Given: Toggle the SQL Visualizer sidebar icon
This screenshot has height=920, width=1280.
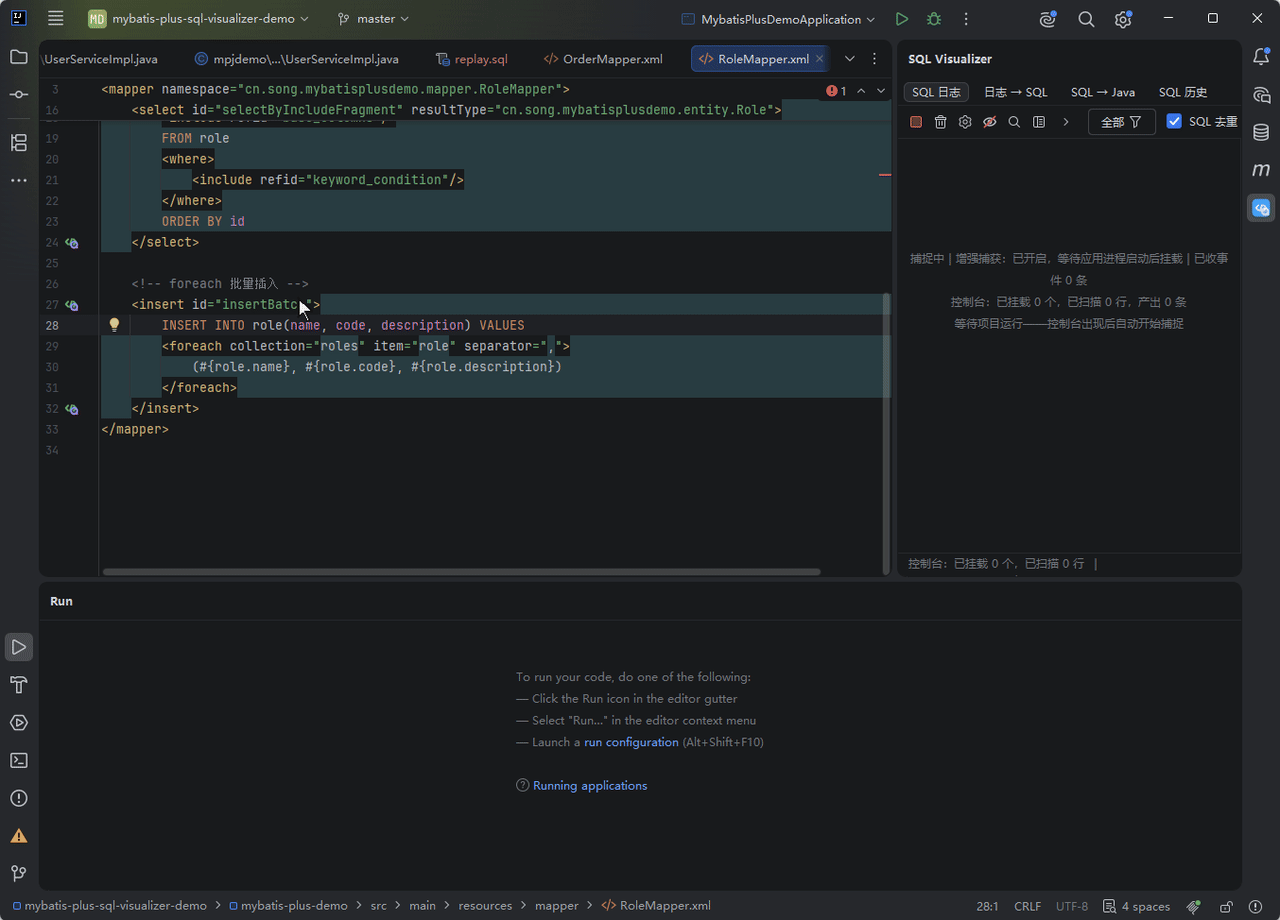Looking at the screenshot, I should 1261,208.
